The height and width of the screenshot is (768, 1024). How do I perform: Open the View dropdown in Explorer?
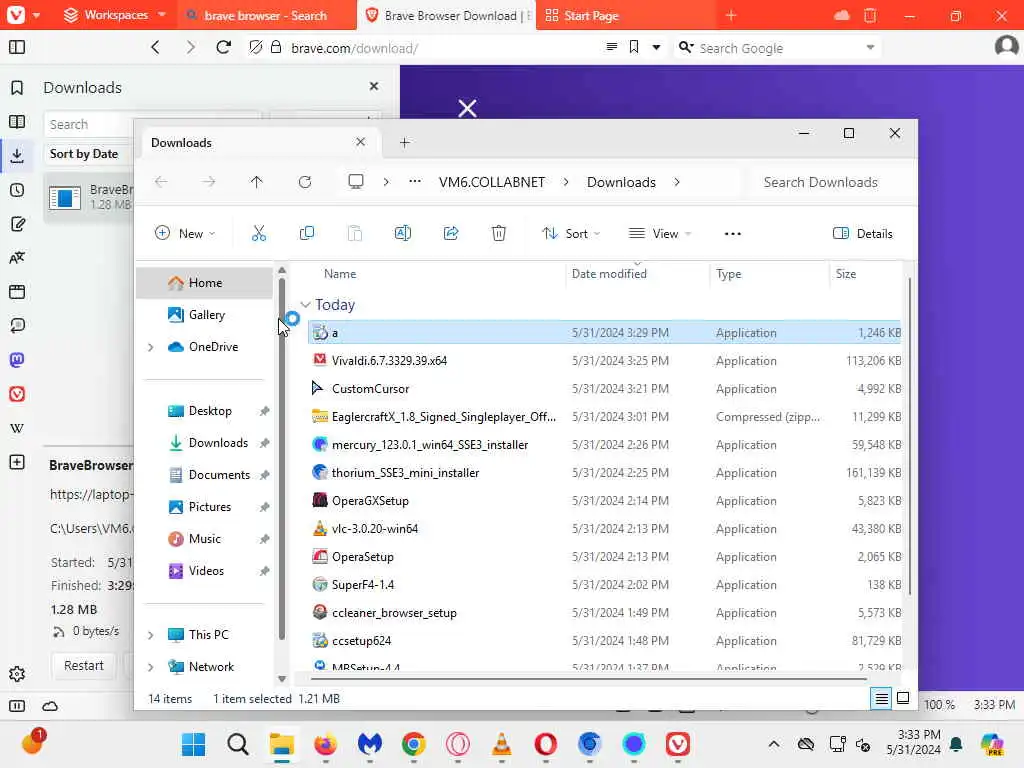tap(660, 234)
